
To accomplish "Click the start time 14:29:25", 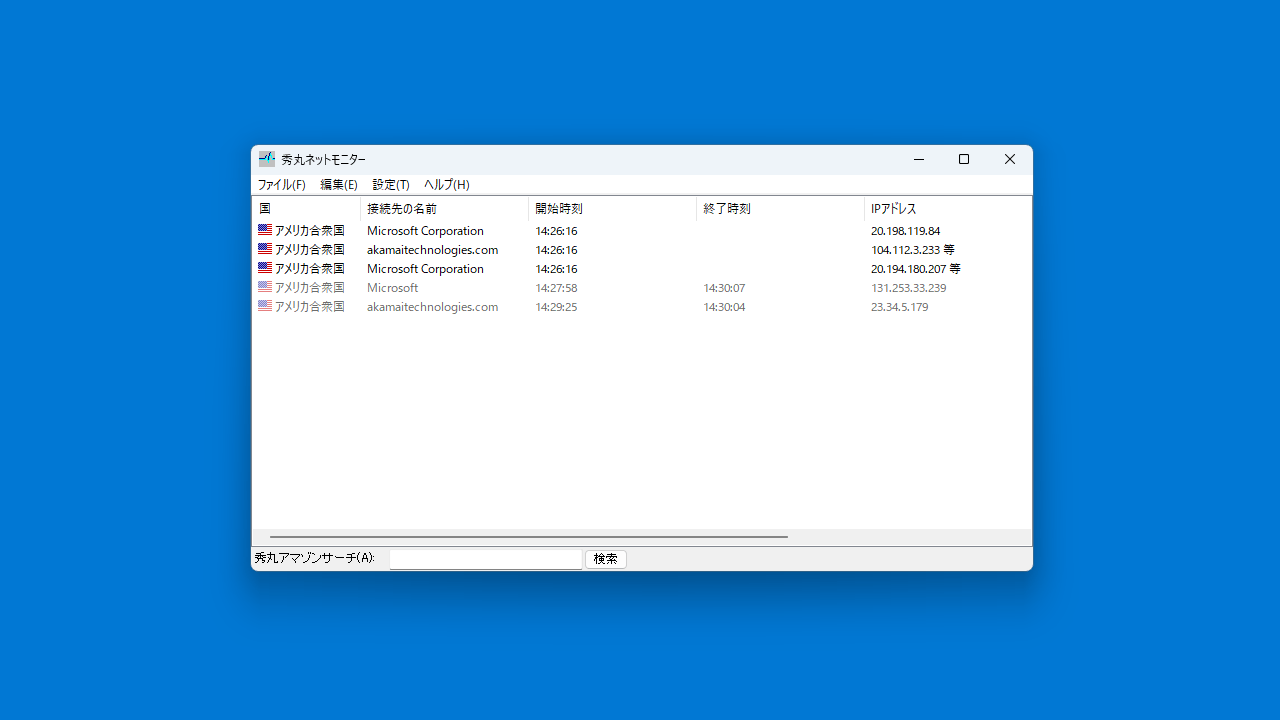I will click(556, 307).
